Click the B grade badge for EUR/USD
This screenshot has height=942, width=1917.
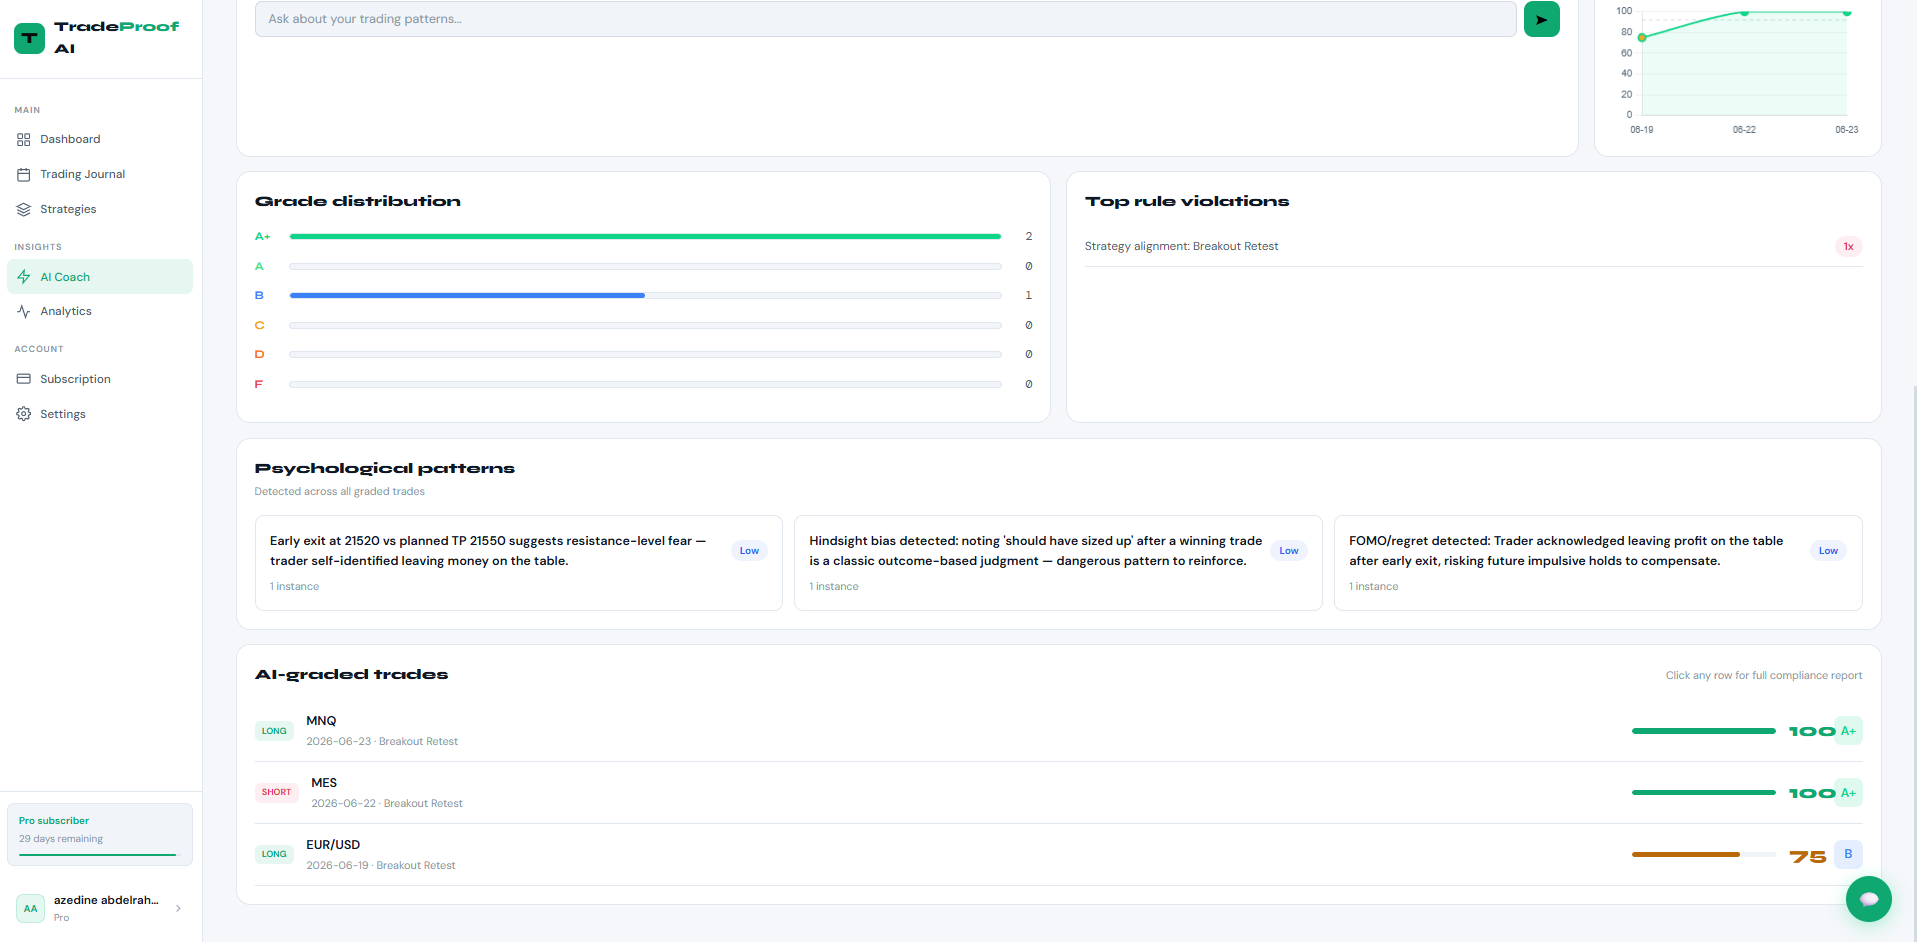pos(1848,854)
